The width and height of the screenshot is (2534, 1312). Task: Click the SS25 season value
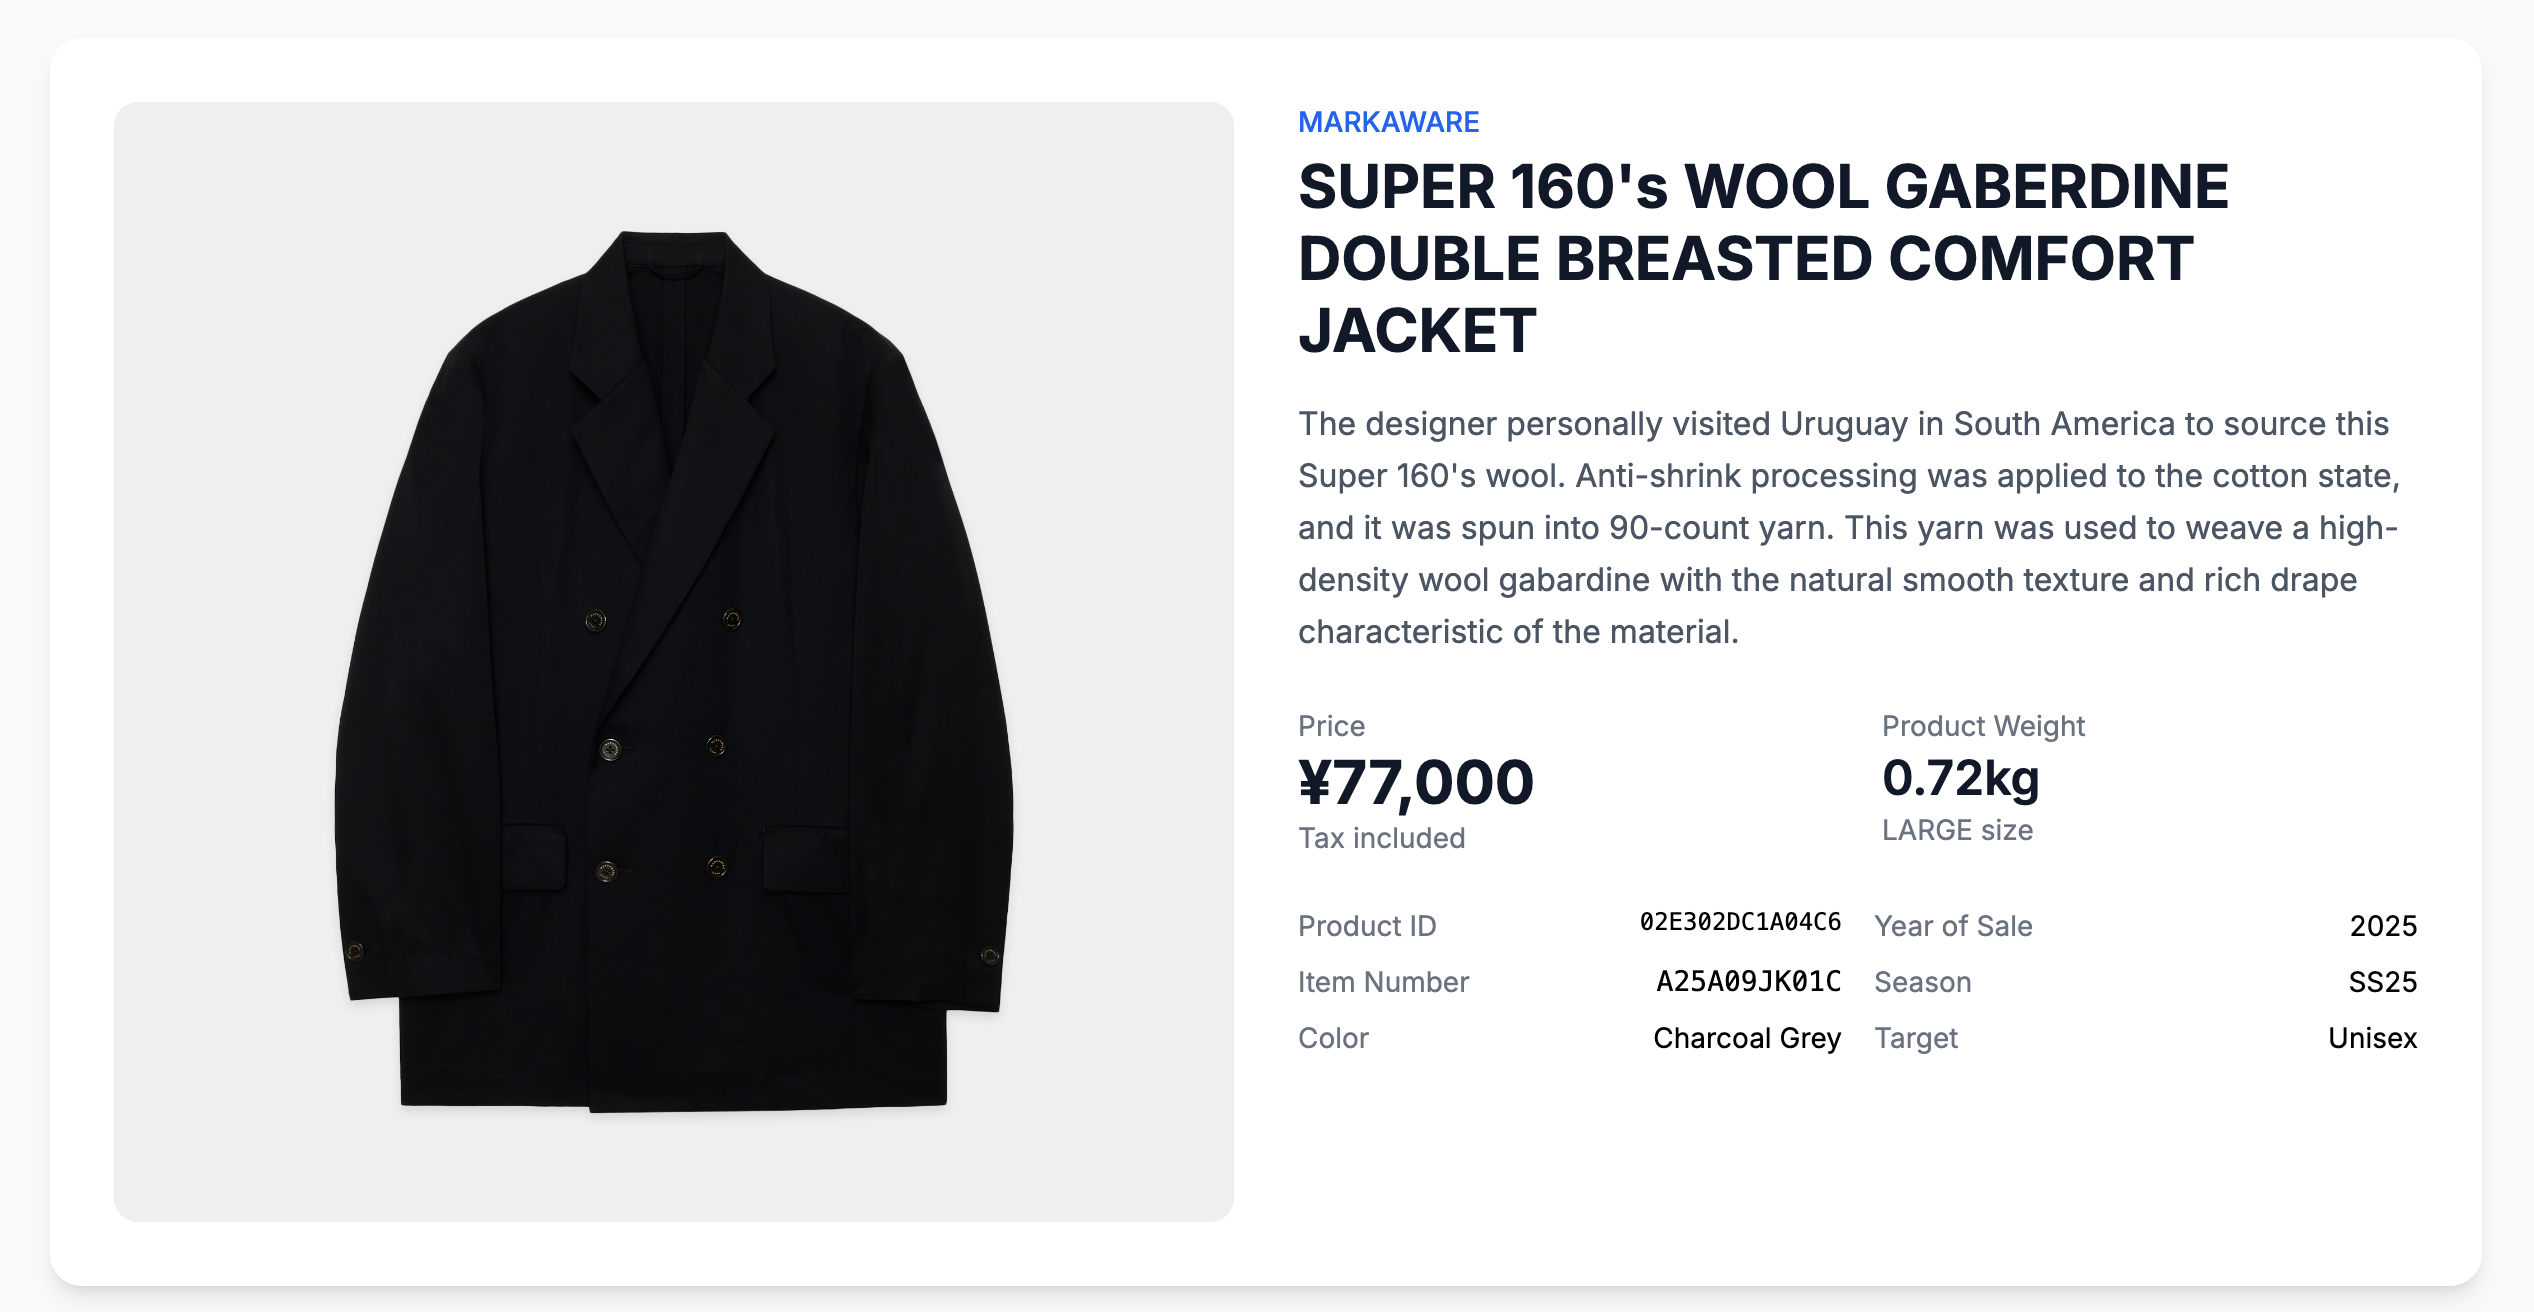click(2382, 982)
